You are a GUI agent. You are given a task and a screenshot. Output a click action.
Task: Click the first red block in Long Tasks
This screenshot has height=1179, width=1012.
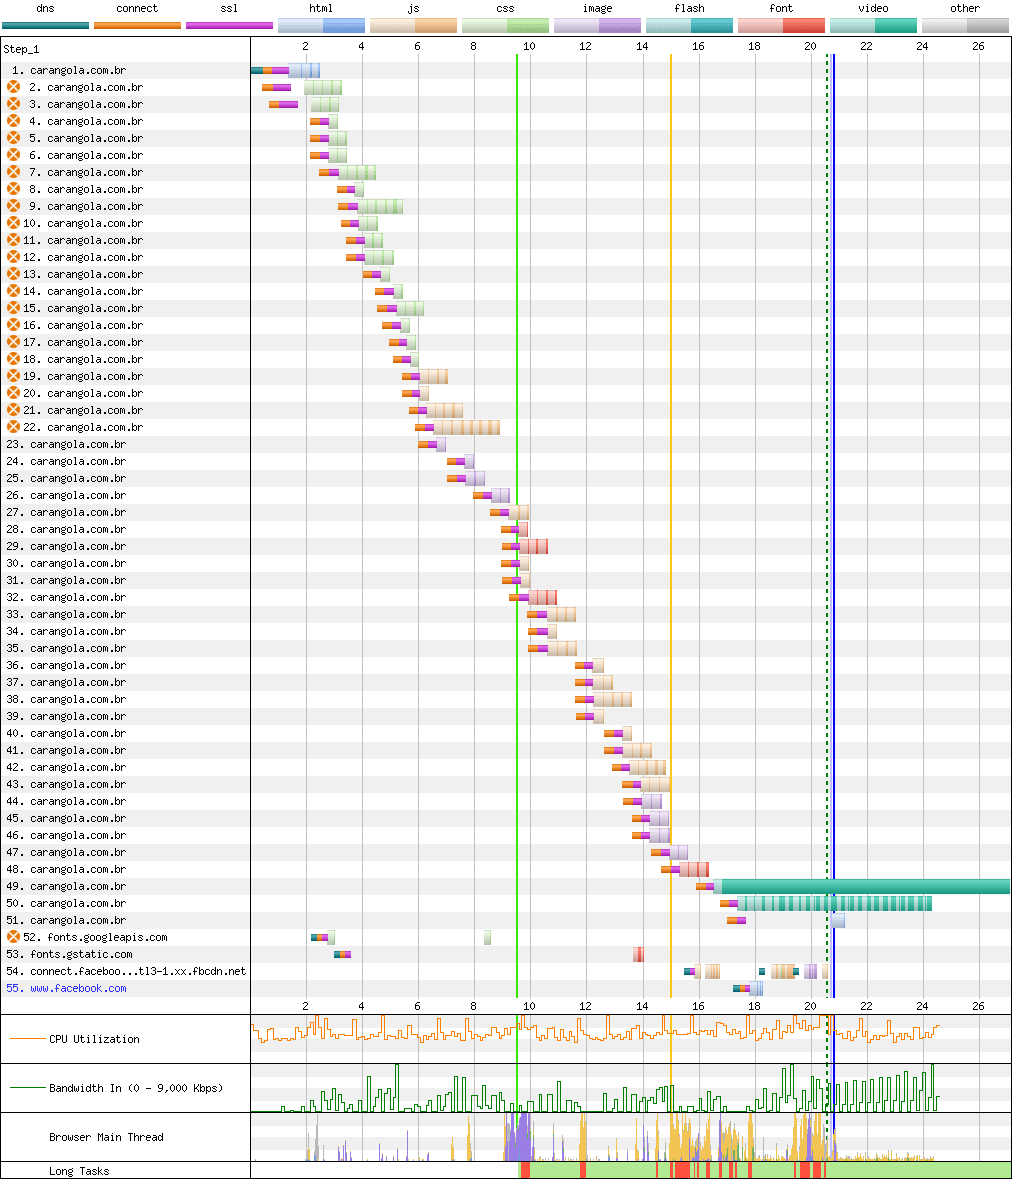pos(525,1170)
